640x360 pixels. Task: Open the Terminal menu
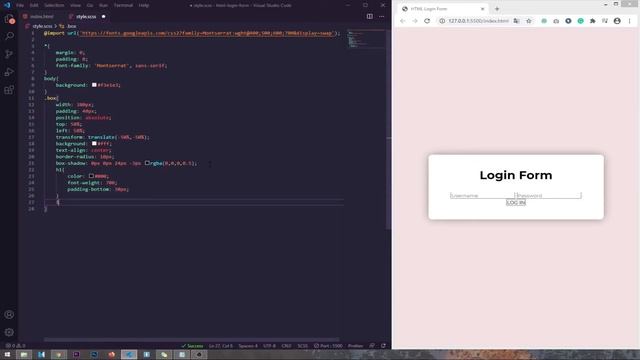point(123,5)
